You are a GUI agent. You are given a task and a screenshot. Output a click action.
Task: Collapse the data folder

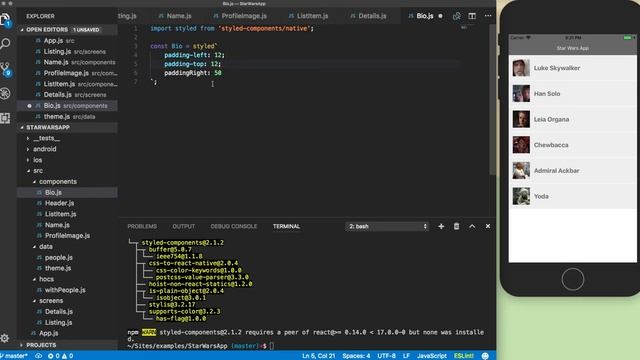[67, 247]
